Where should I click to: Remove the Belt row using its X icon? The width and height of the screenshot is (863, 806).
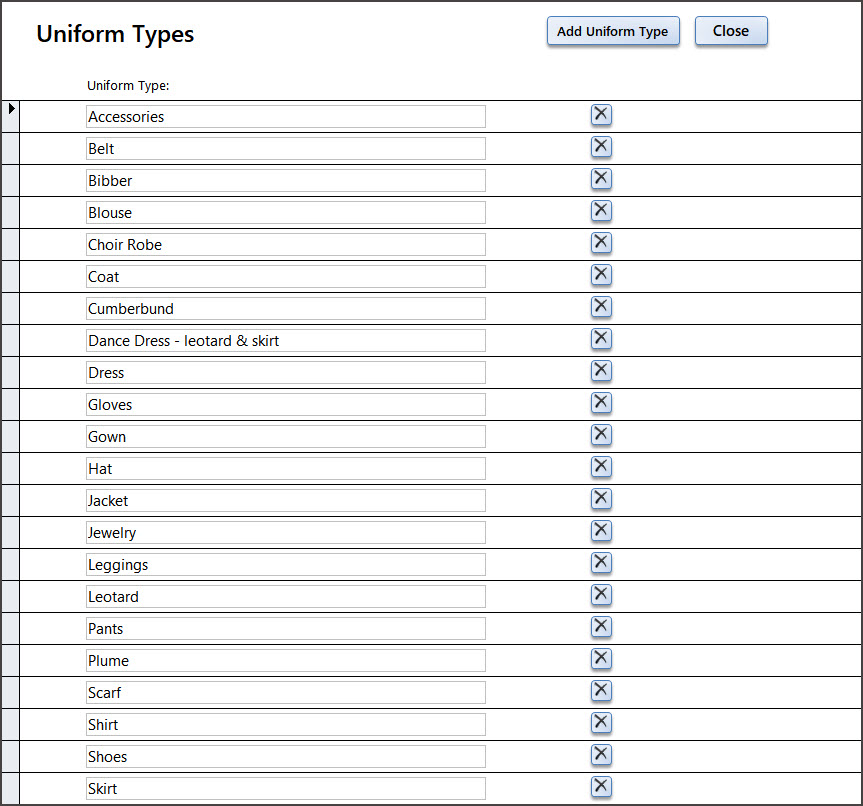[600, 147]
